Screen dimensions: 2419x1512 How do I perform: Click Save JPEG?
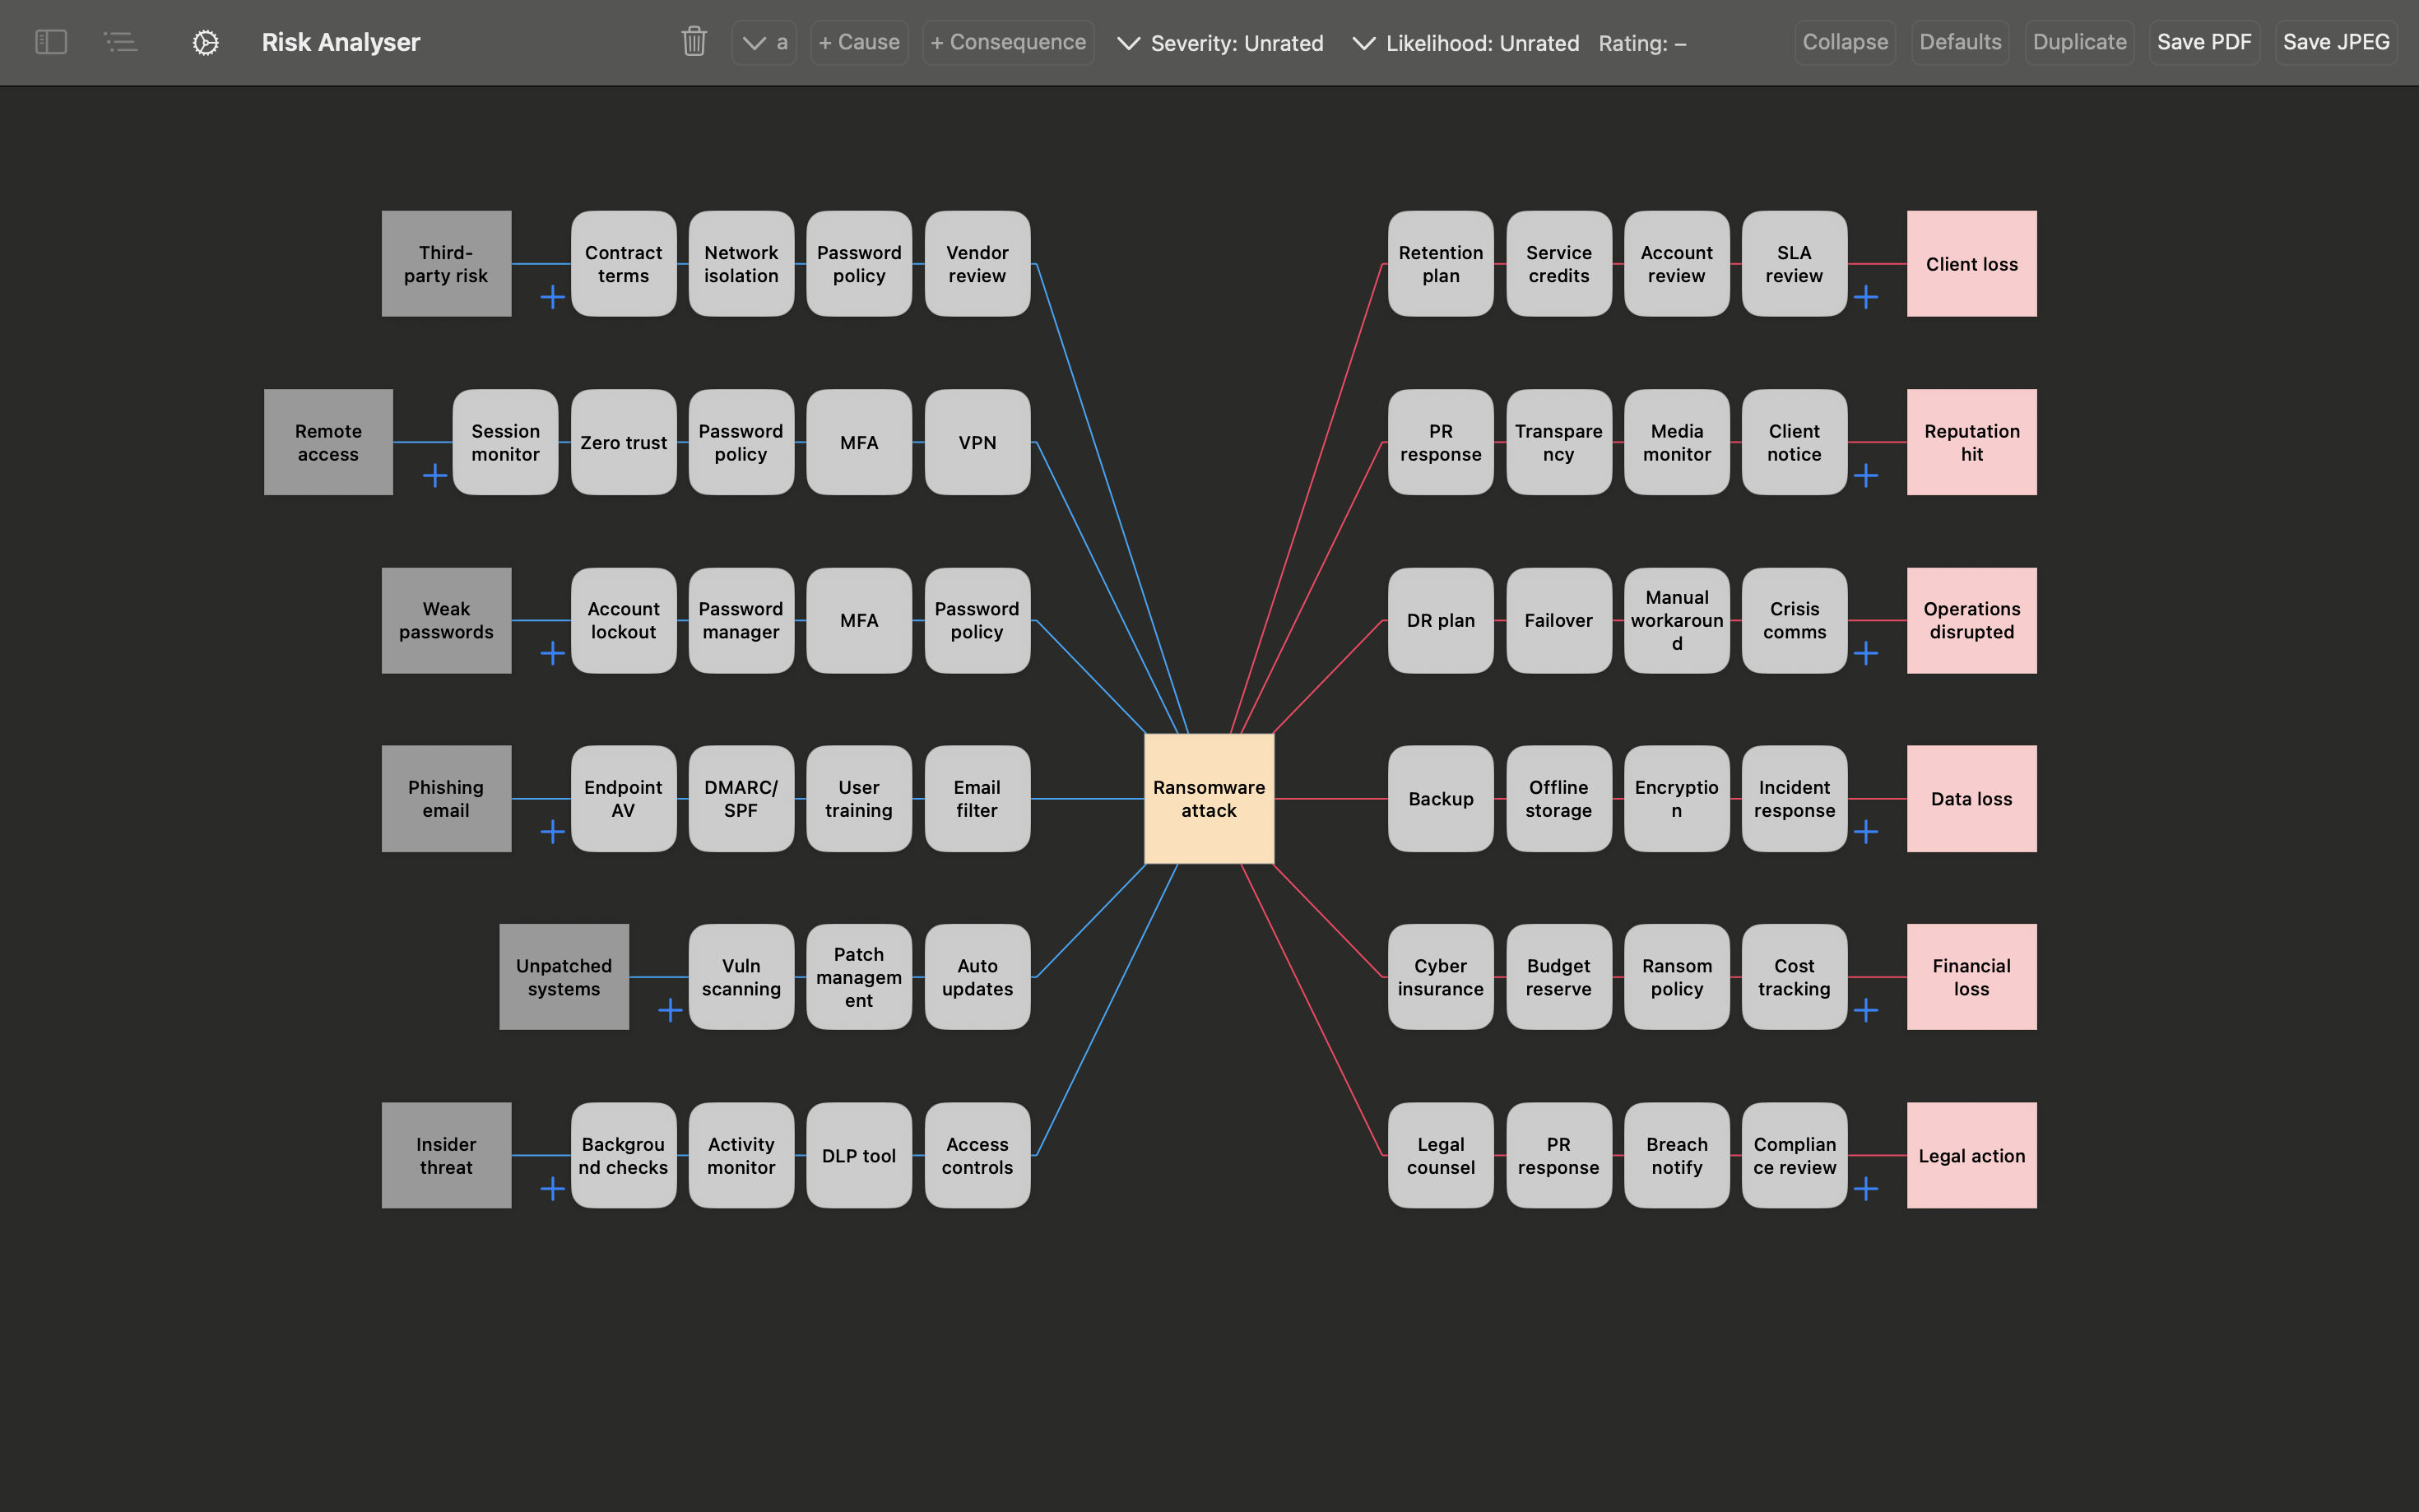tap(2336, 42)
